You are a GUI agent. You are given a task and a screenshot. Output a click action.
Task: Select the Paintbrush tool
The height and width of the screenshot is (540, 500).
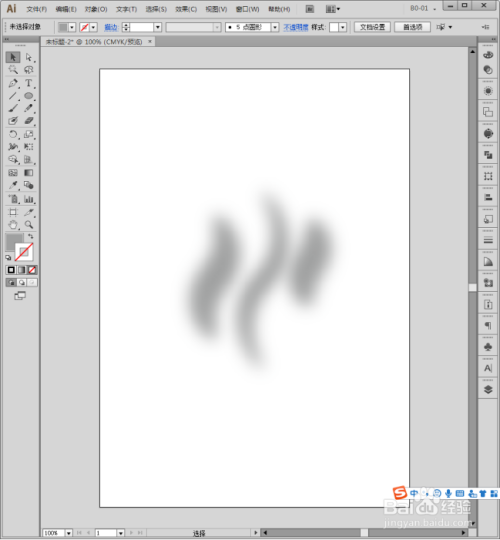click(x=13, y=108)
